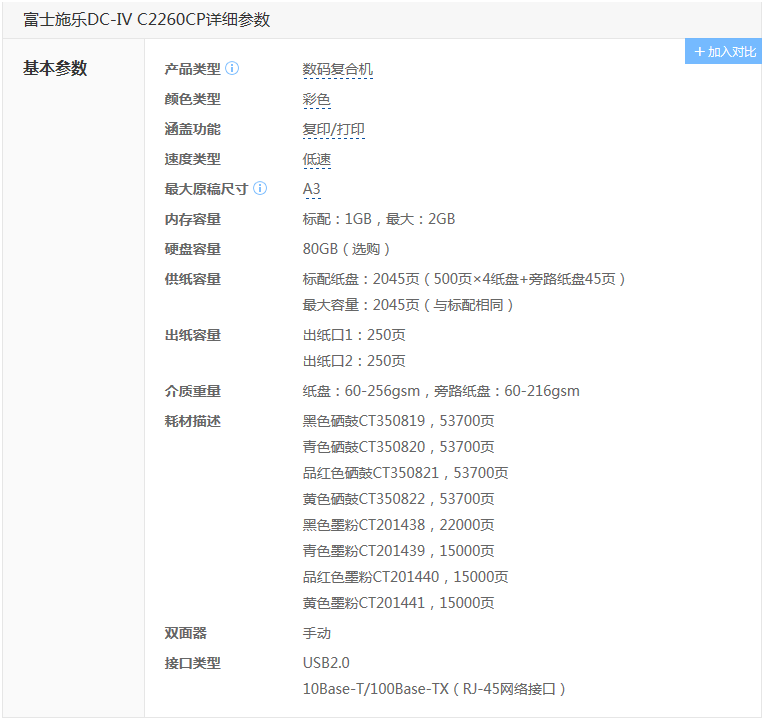This screenshot has width=762, height=718.
Task: Click the 黄色墨粉CT201441 line
Action: pos(398,603)
